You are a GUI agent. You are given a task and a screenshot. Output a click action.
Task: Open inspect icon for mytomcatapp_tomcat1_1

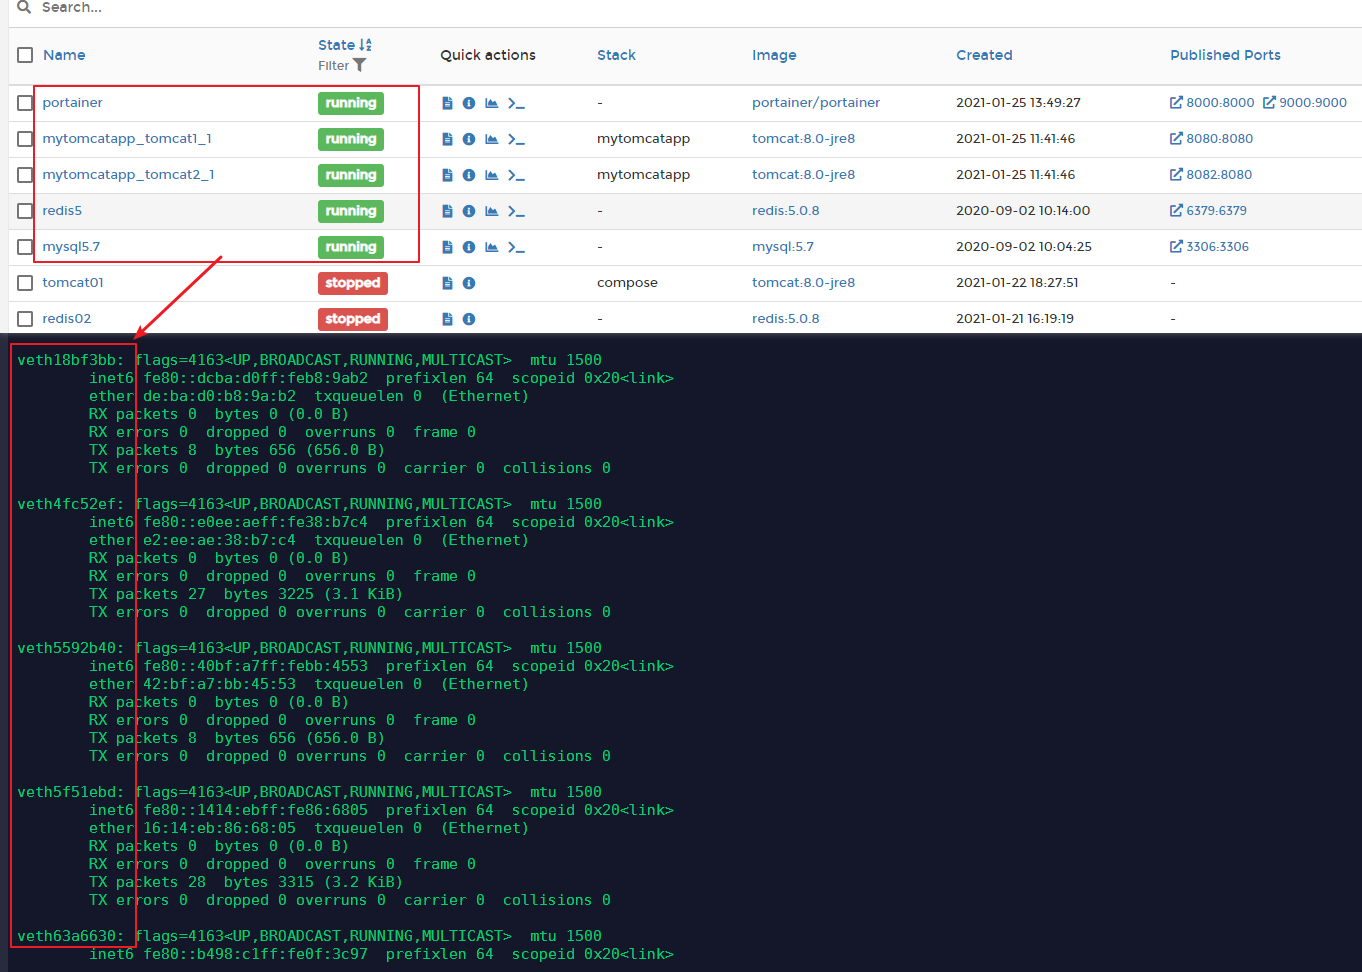pyautogui.click(x=469, y=139)
